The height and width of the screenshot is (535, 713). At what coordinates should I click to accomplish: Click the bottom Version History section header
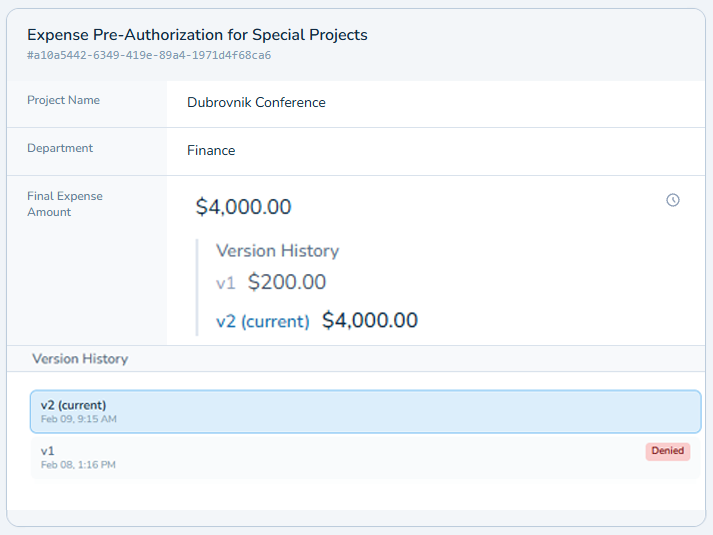point(80,358)
